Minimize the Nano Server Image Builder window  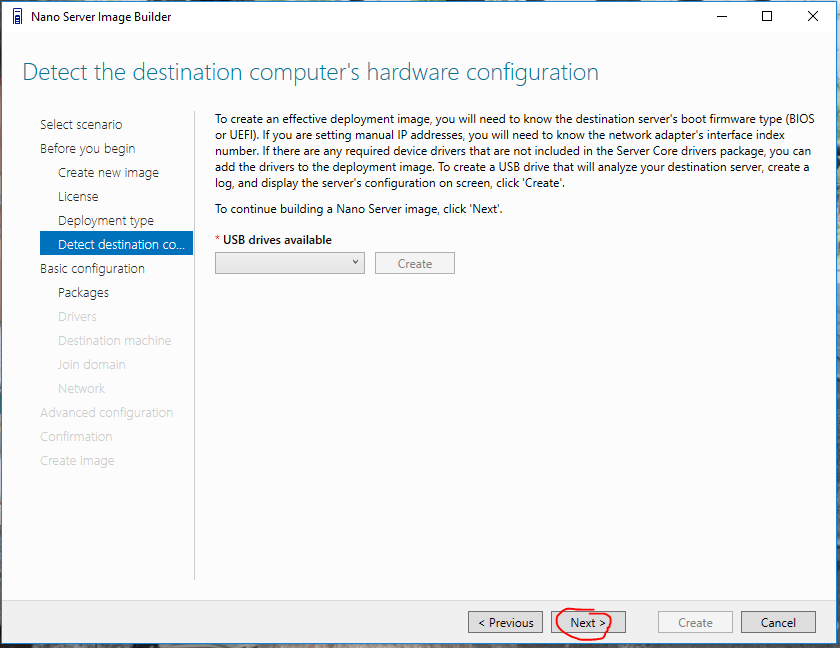pos(722,17)
